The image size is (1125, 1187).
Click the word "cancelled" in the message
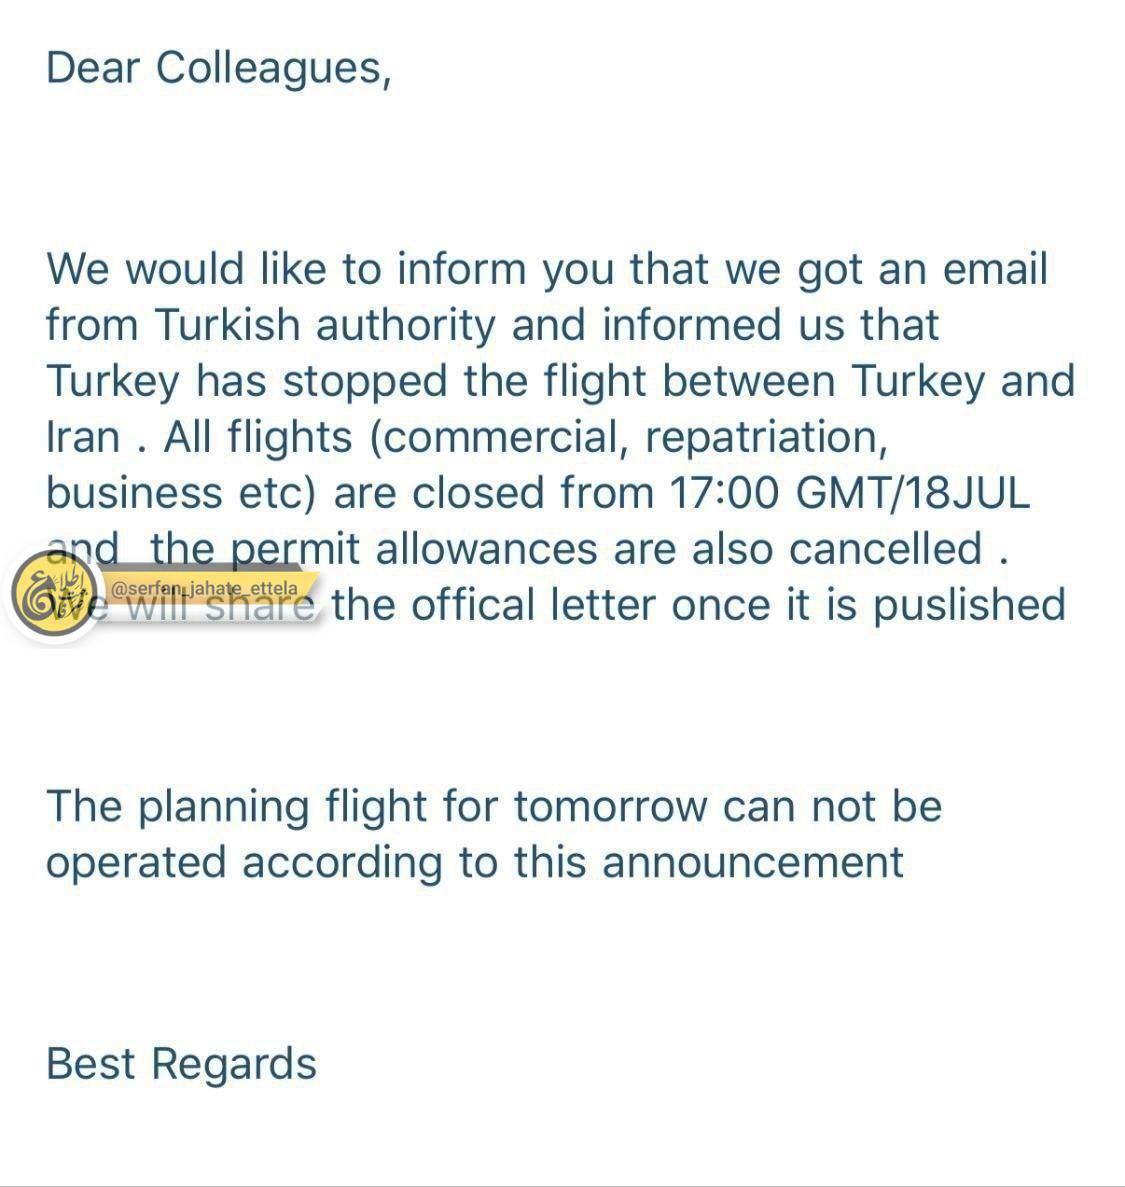[886, 549]
